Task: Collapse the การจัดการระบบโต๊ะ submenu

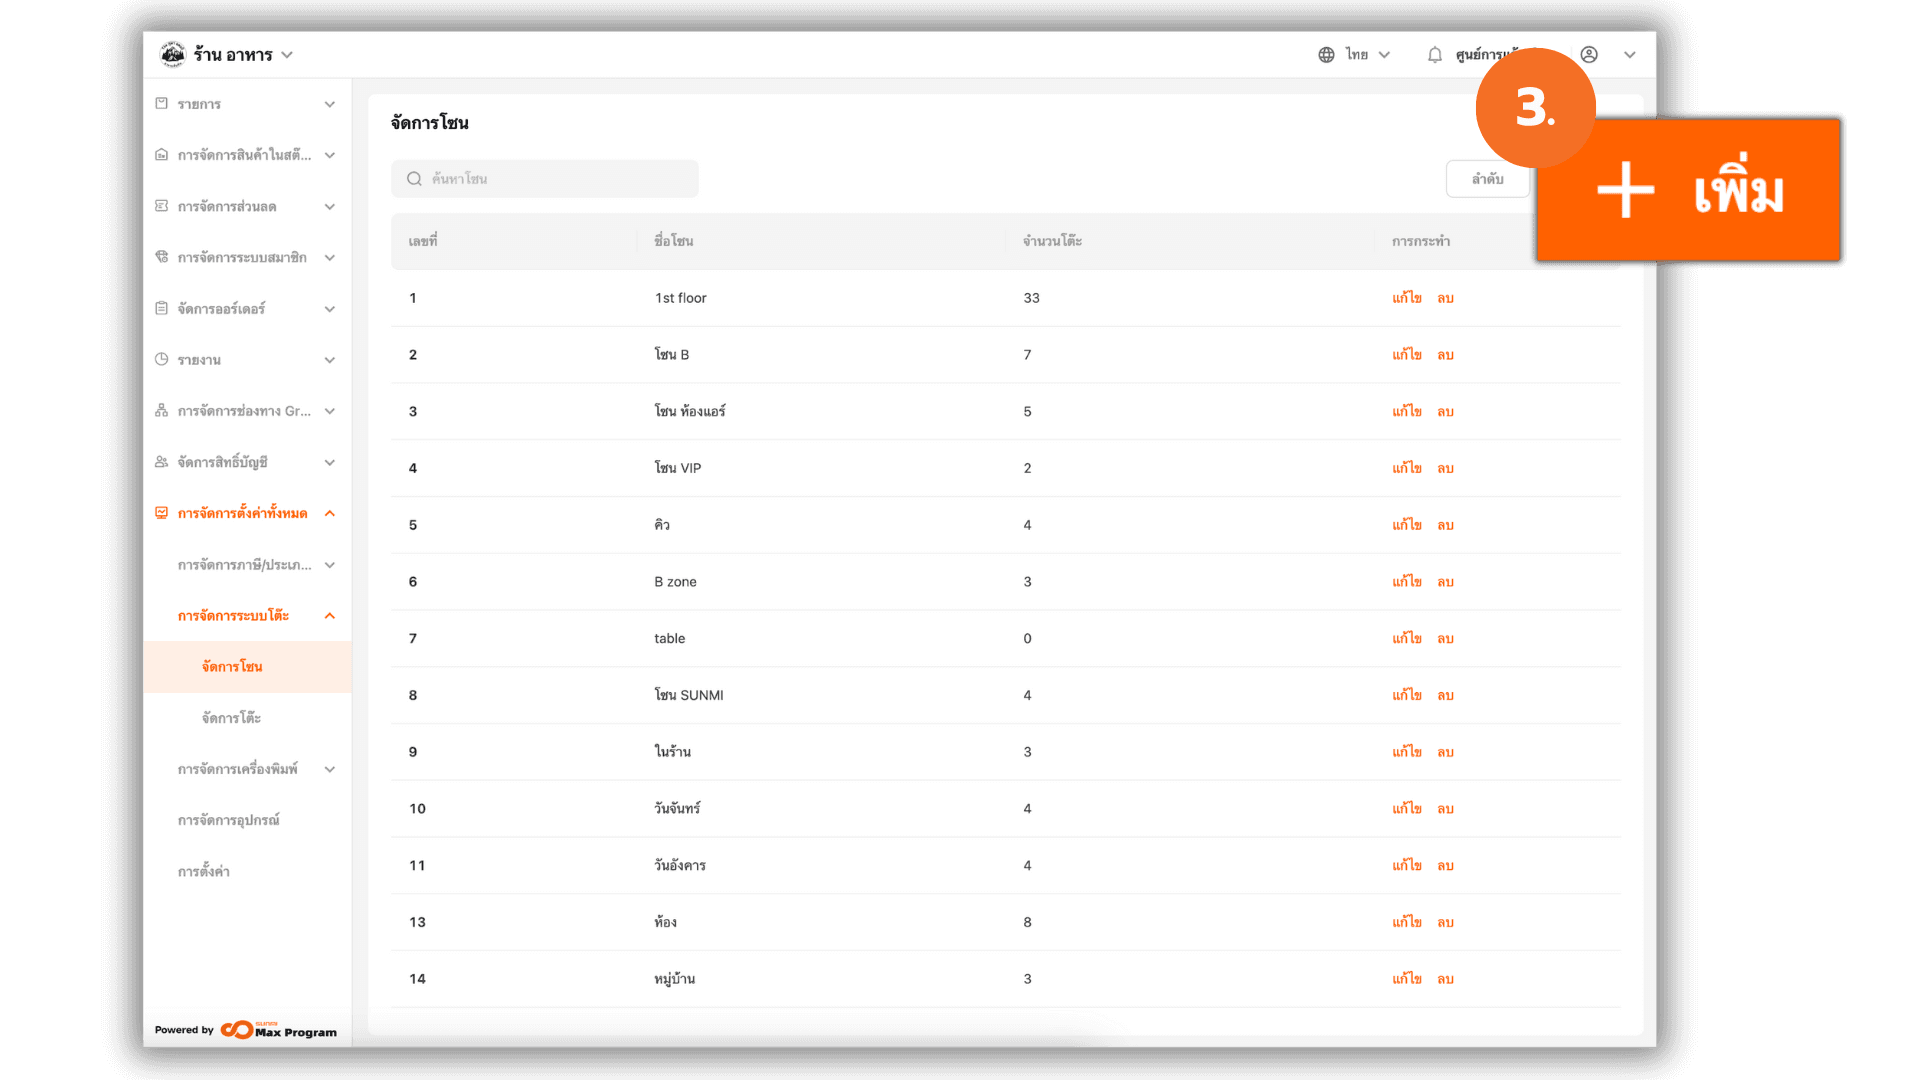Action: click(330, 616)
